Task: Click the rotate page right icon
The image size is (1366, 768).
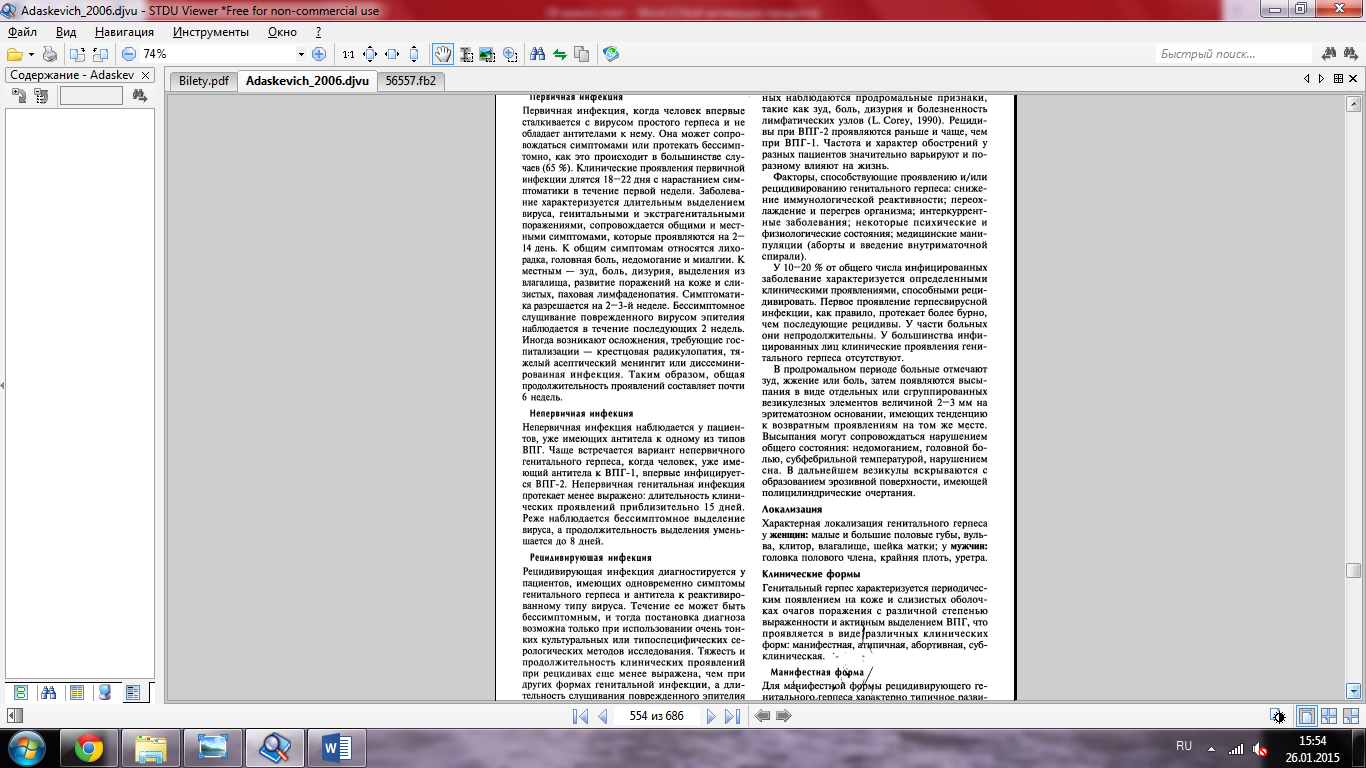Action: click(100, 54)
